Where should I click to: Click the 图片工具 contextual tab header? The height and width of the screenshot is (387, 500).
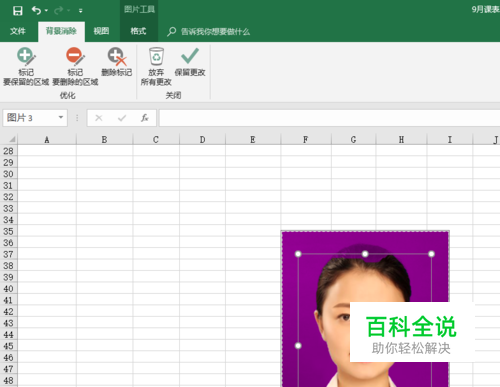139,9
